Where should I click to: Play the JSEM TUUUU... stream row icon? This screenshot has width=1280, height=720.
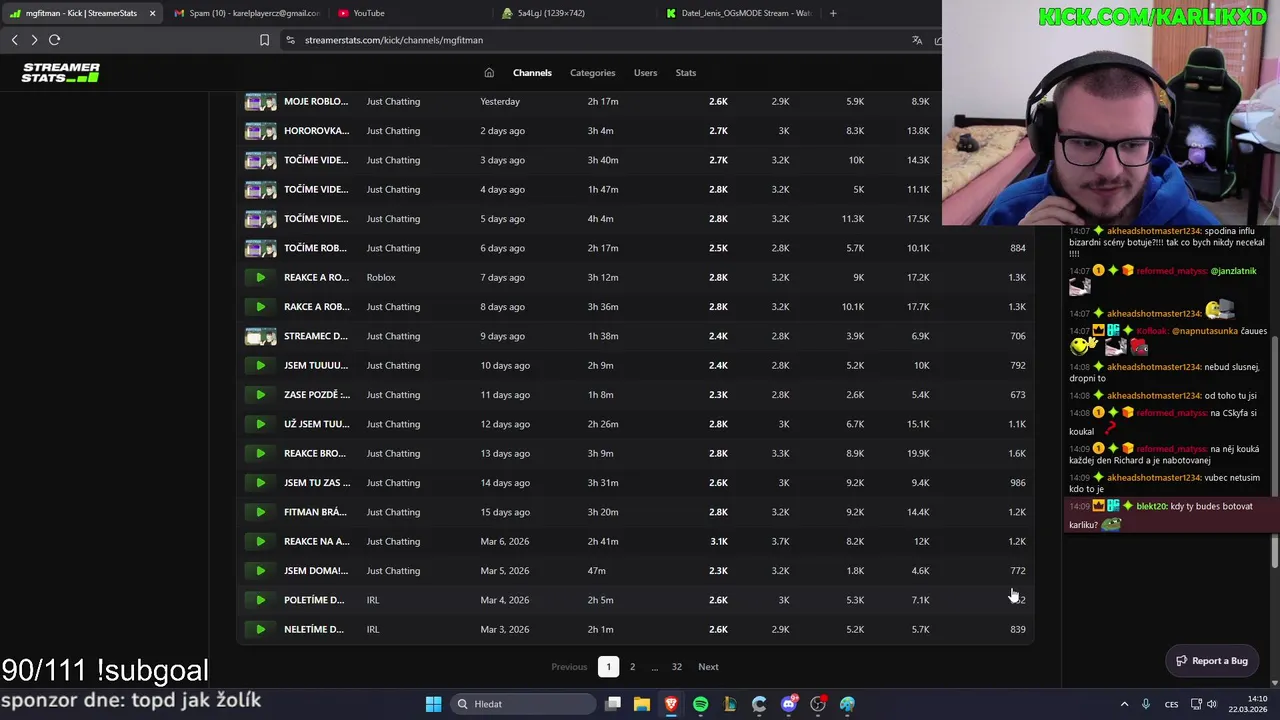point(260,365)
